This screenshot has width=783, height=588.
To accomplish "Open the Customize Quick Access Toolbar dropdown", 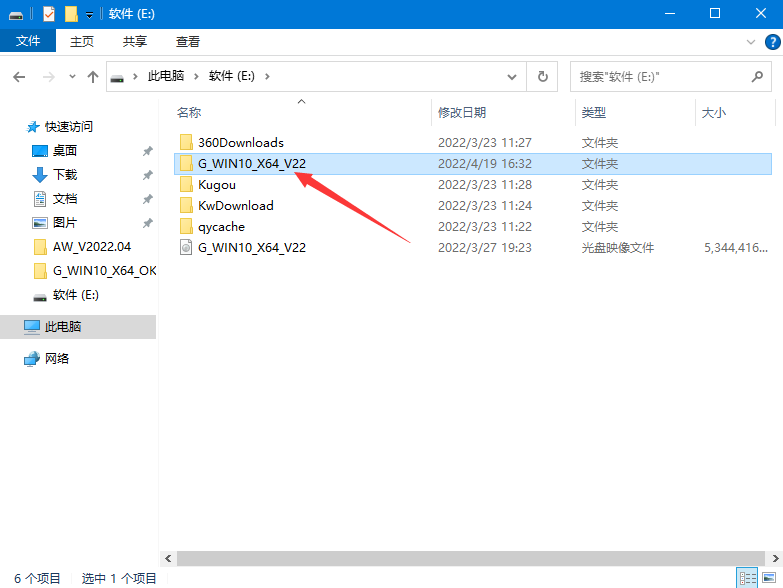I will point(89,15).
